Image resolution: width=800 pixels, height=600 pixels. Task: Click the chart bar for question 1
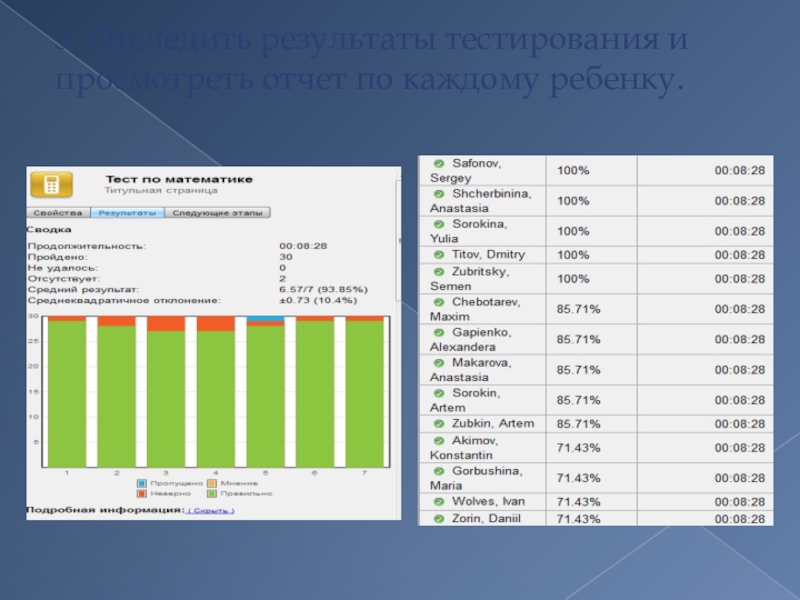click(x=67, y=391)
